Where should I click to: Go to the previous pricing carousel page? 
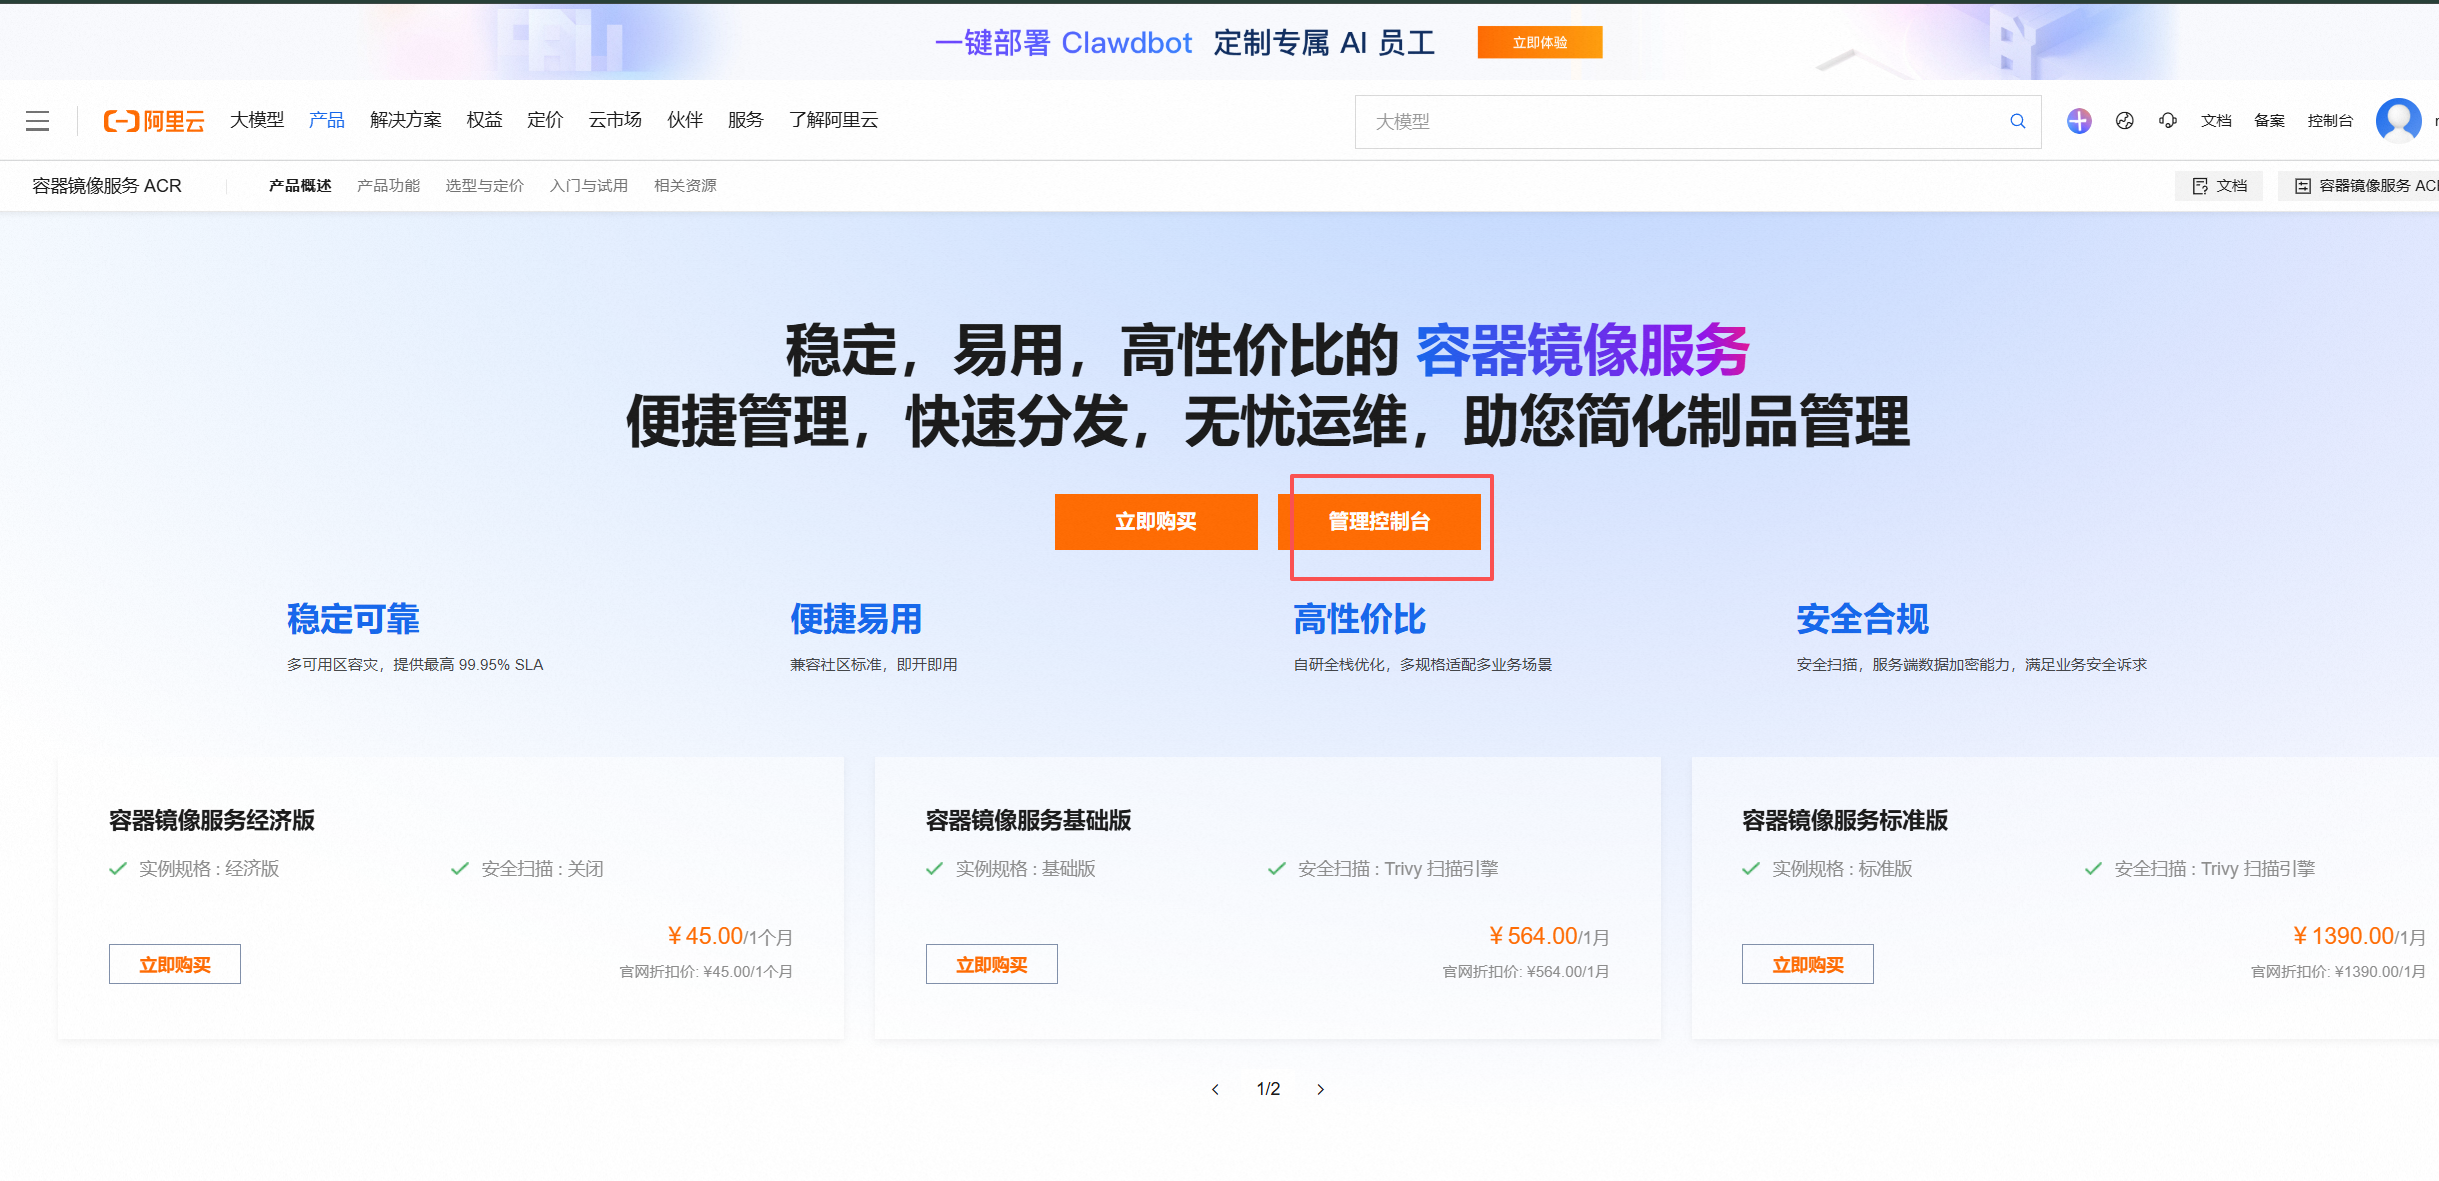1215,1089
